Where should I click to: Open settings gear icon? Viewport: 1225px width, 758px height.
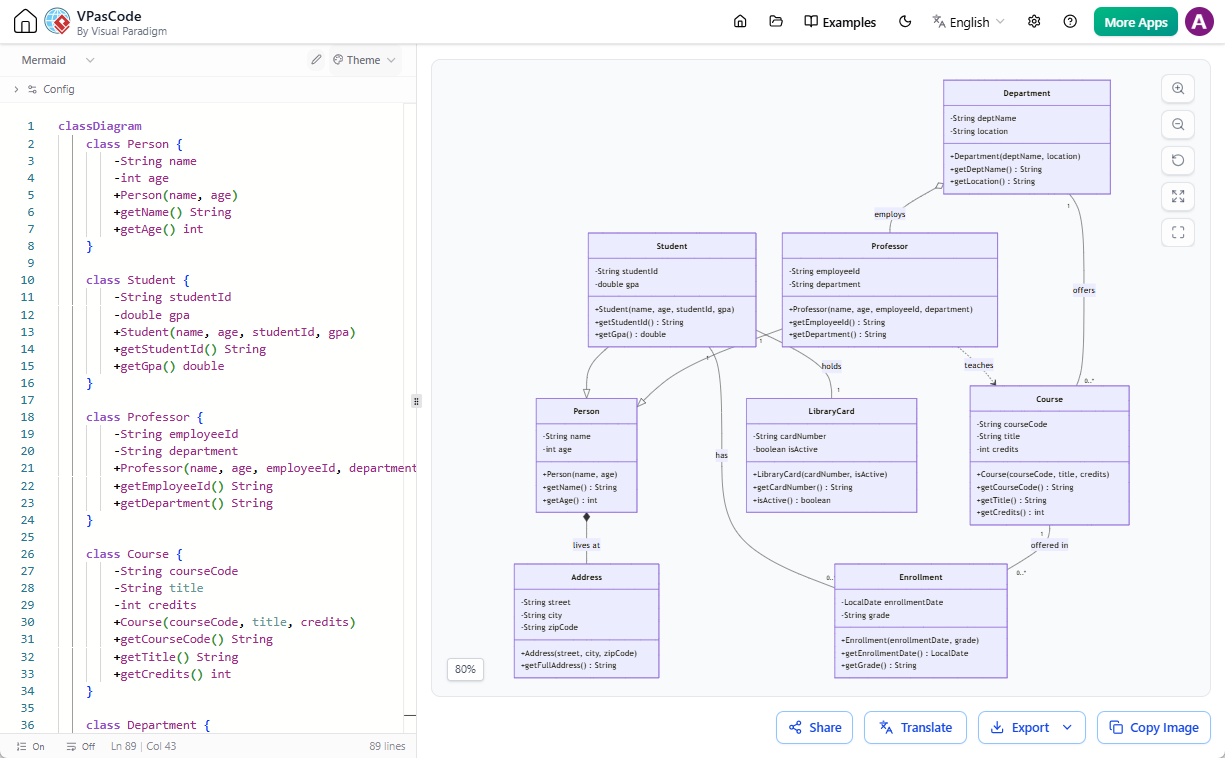pos(1034,22)
